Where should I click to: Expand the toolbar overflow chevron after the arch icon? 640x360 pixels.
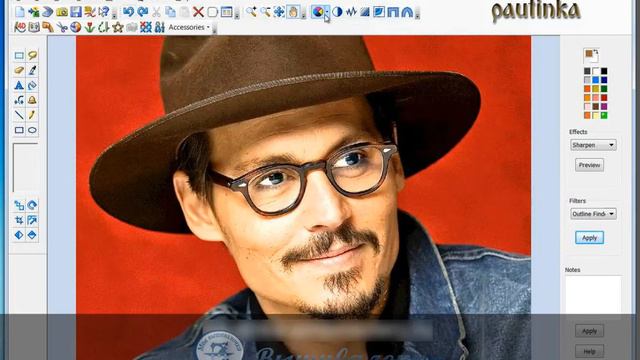point(417,15)
